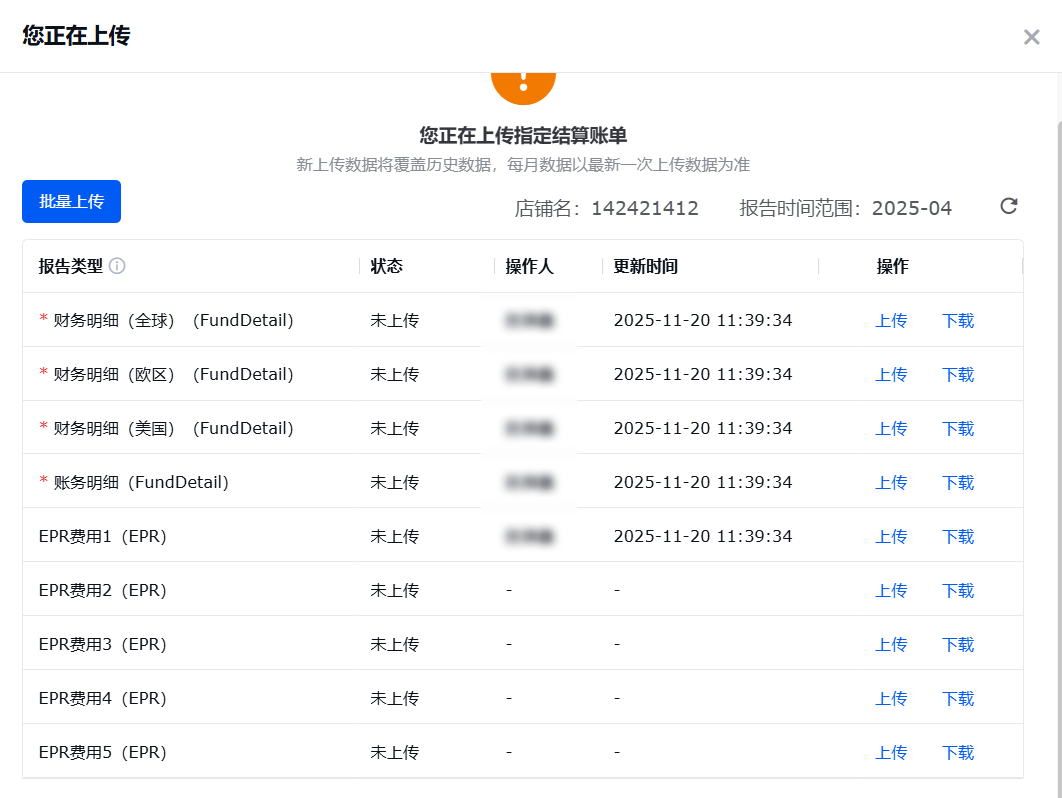Click the refresh icon beside report time range
Image resolution: width=1062 pixels, height=798 pixels.
(x=1009, y=206)
